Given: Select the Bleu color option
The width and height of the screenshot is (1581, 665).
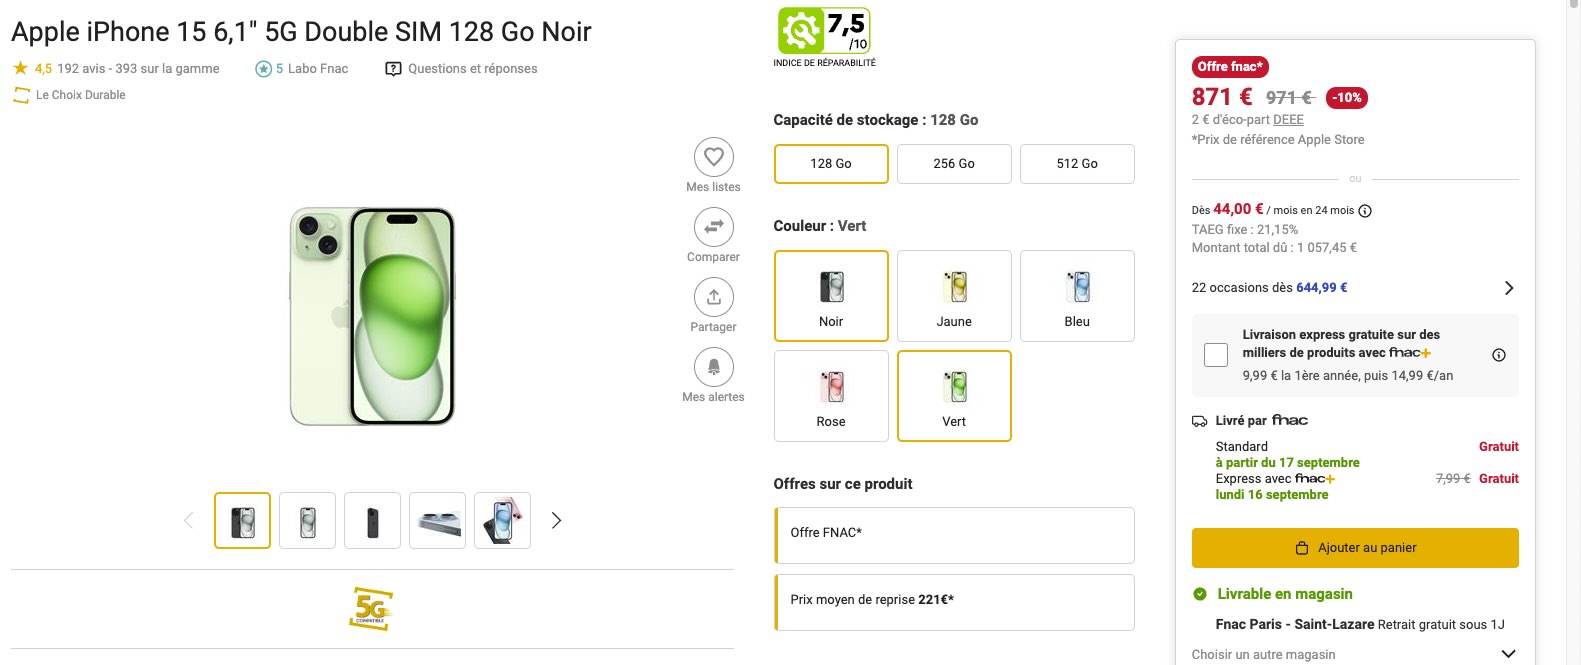Looking at the screenshot, I should 1077,295.
